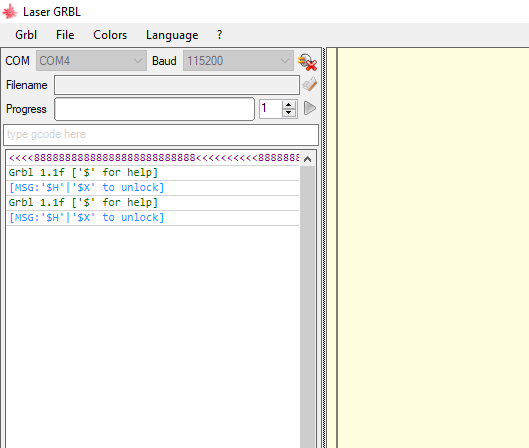Click the first Grbl 1.1f help line
This screenshot has height=448, width=529.
tap(152, 173)
